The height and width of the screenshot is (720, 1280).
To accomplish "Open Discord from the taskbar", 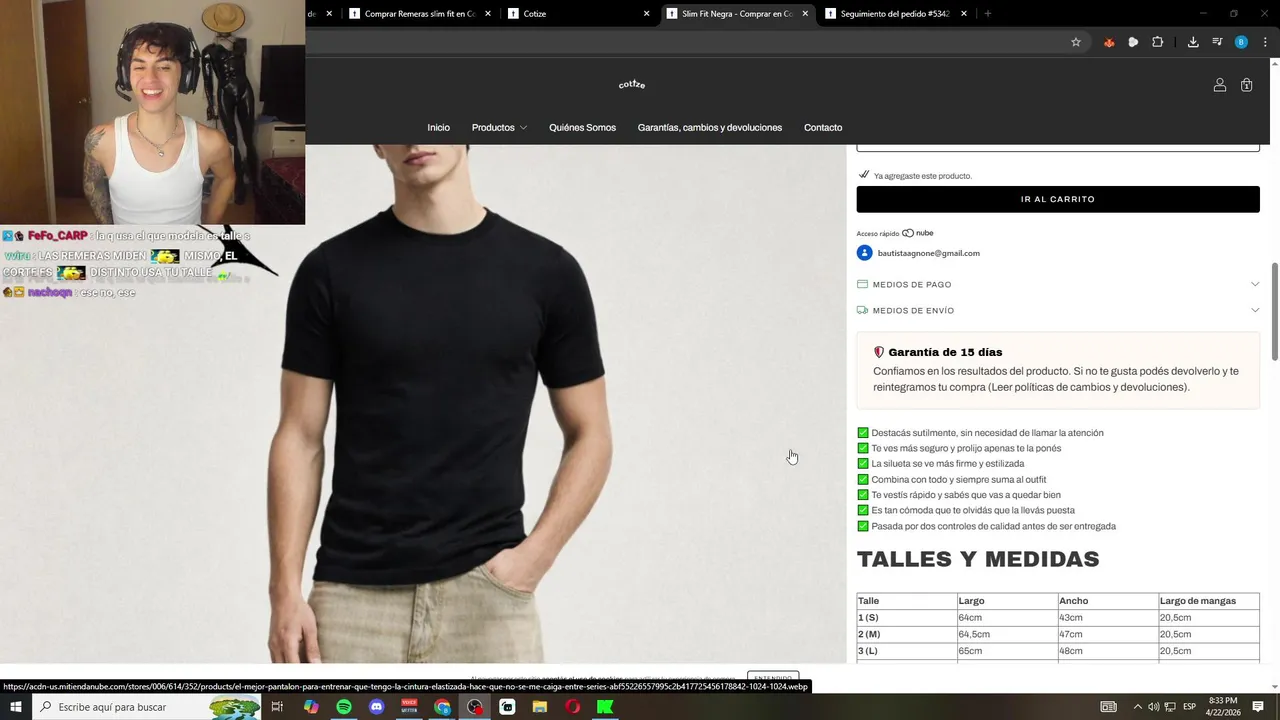I will (x=376, y=707).
